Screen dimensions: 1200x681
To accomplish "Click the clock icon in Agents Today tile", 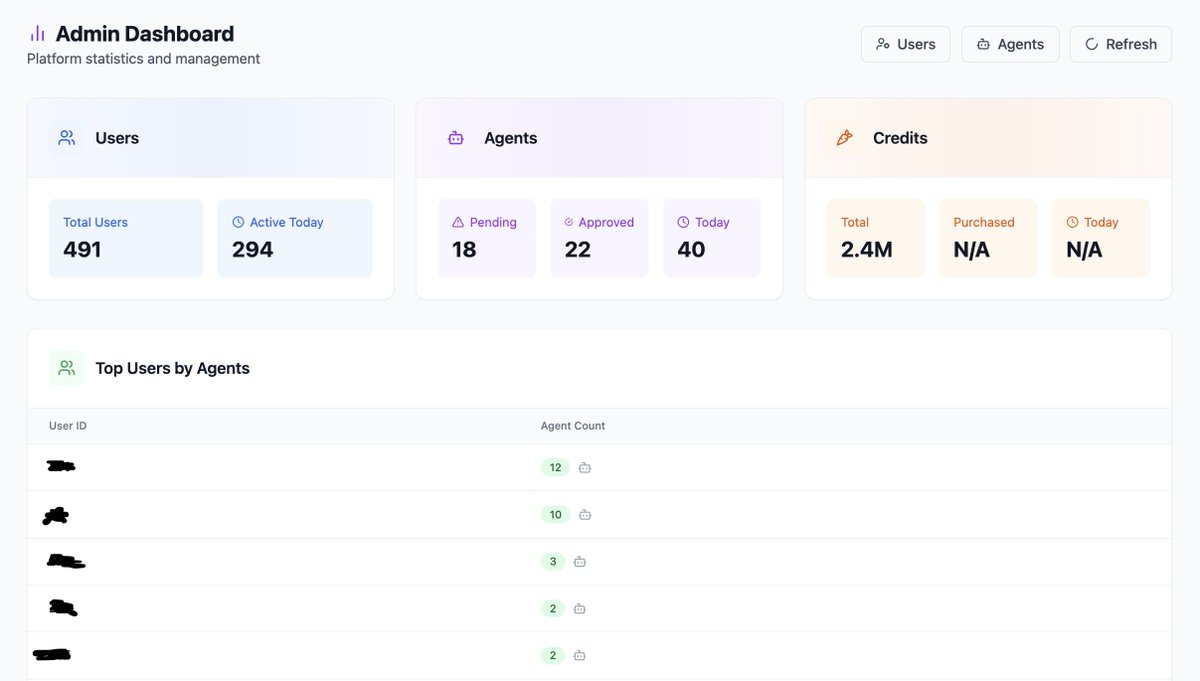I will (683, 222).
